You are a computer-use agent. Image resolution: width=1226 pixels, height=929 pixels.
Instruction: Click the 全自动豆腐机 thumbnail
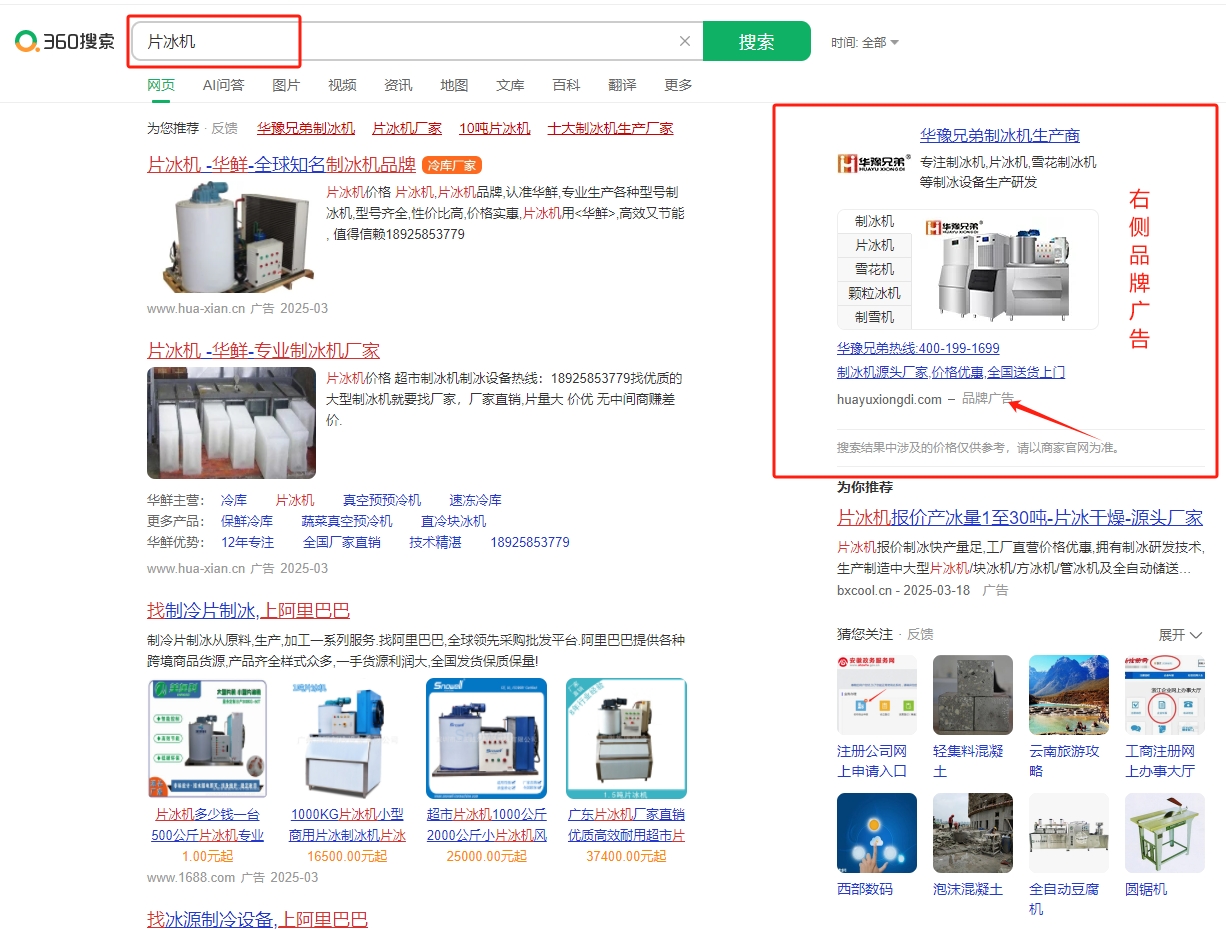1069,833
